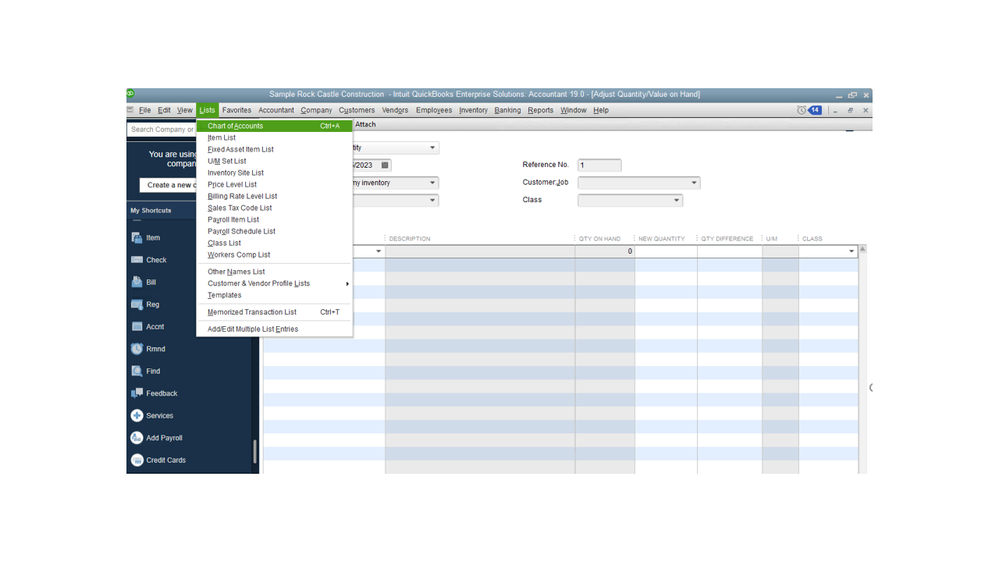This screenshot has height=562, width=999.
Task: Open the Customers menu
Action: [x=357, y=110]
